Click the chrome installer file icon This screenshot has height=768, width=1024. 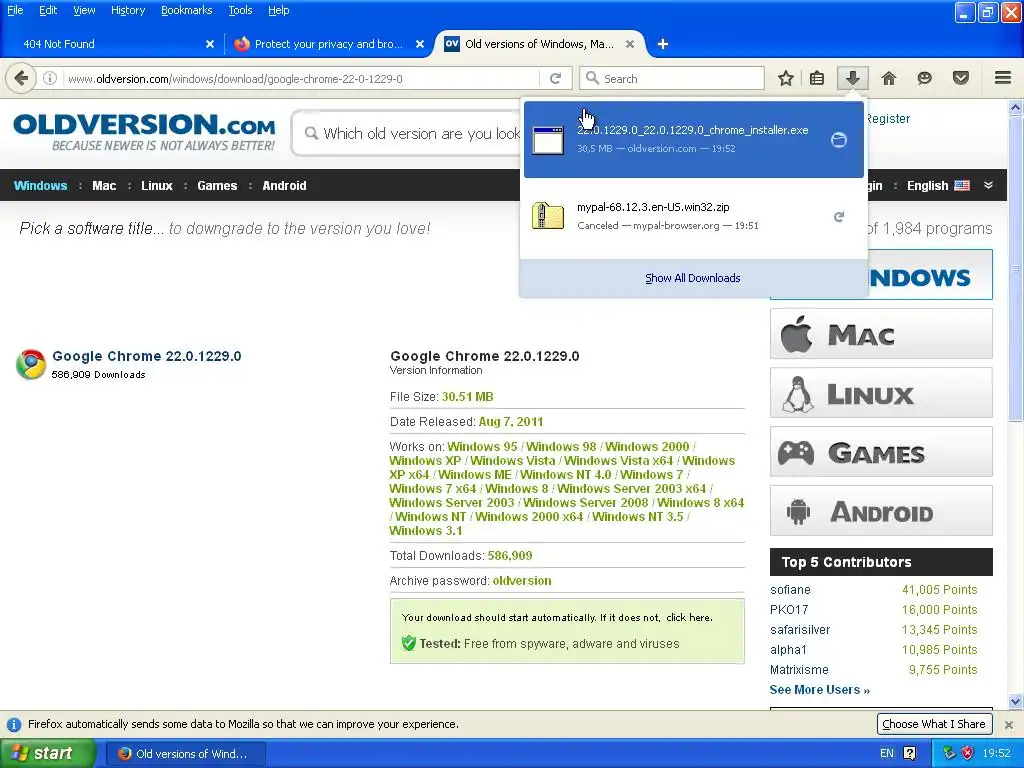point(548,140)
